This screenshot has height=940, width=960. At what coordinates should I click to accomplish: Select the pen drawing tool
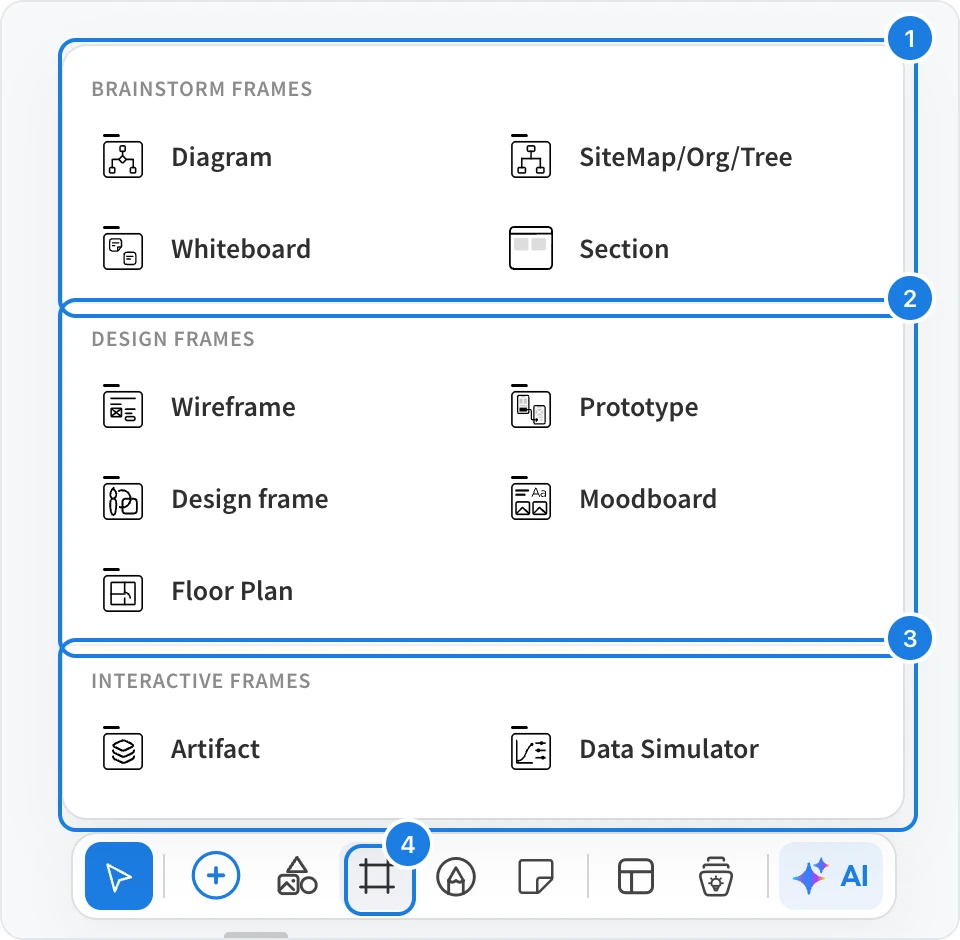456,876
